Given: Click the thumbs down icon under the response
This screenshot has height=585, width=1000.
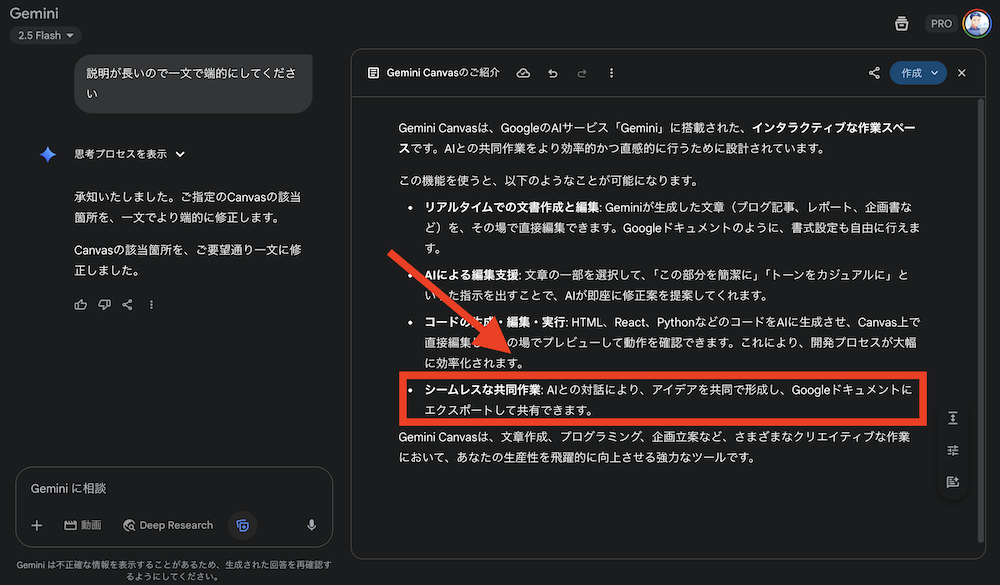Looking at the screenshot, I should point(104,304).
